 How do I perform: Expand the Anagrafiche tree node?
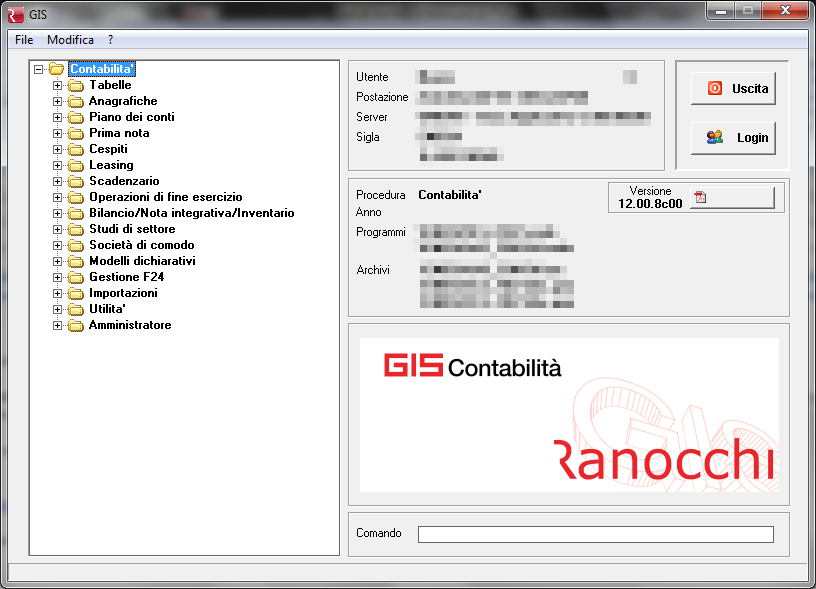tap(57, 101)
